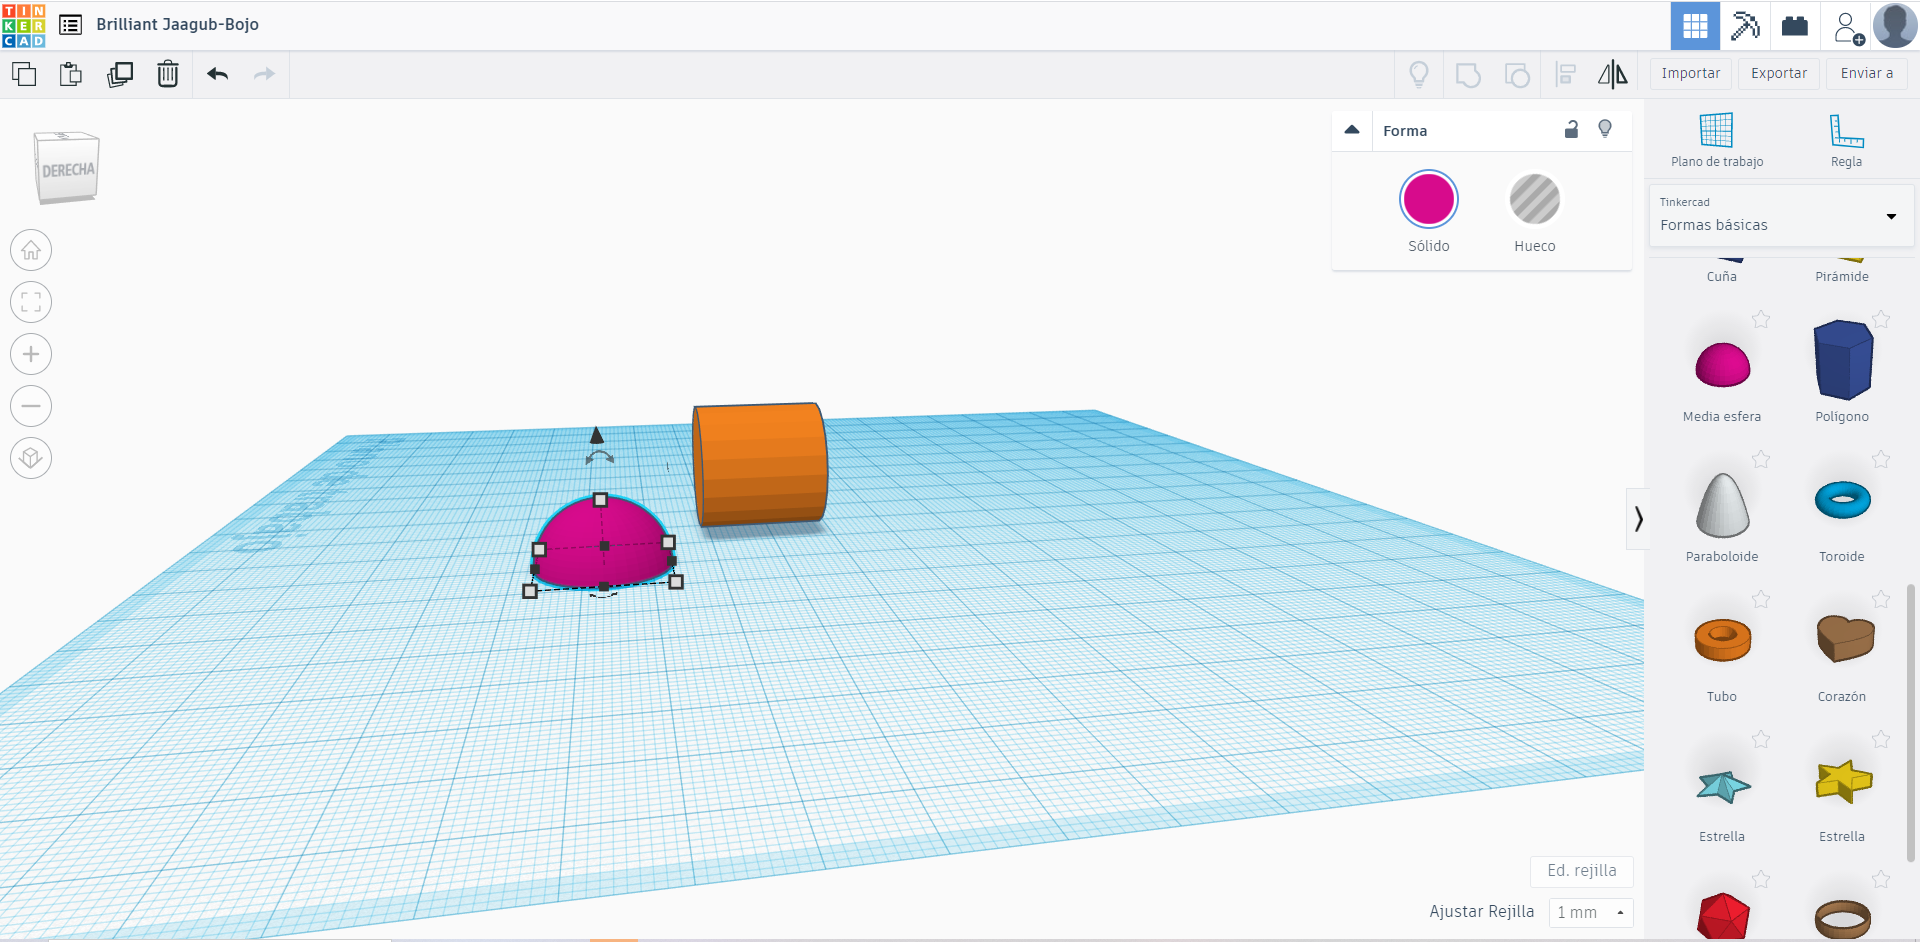Click the Ed. rejilla button
Screen dimensions: 1920x942
coord(1581,871)
